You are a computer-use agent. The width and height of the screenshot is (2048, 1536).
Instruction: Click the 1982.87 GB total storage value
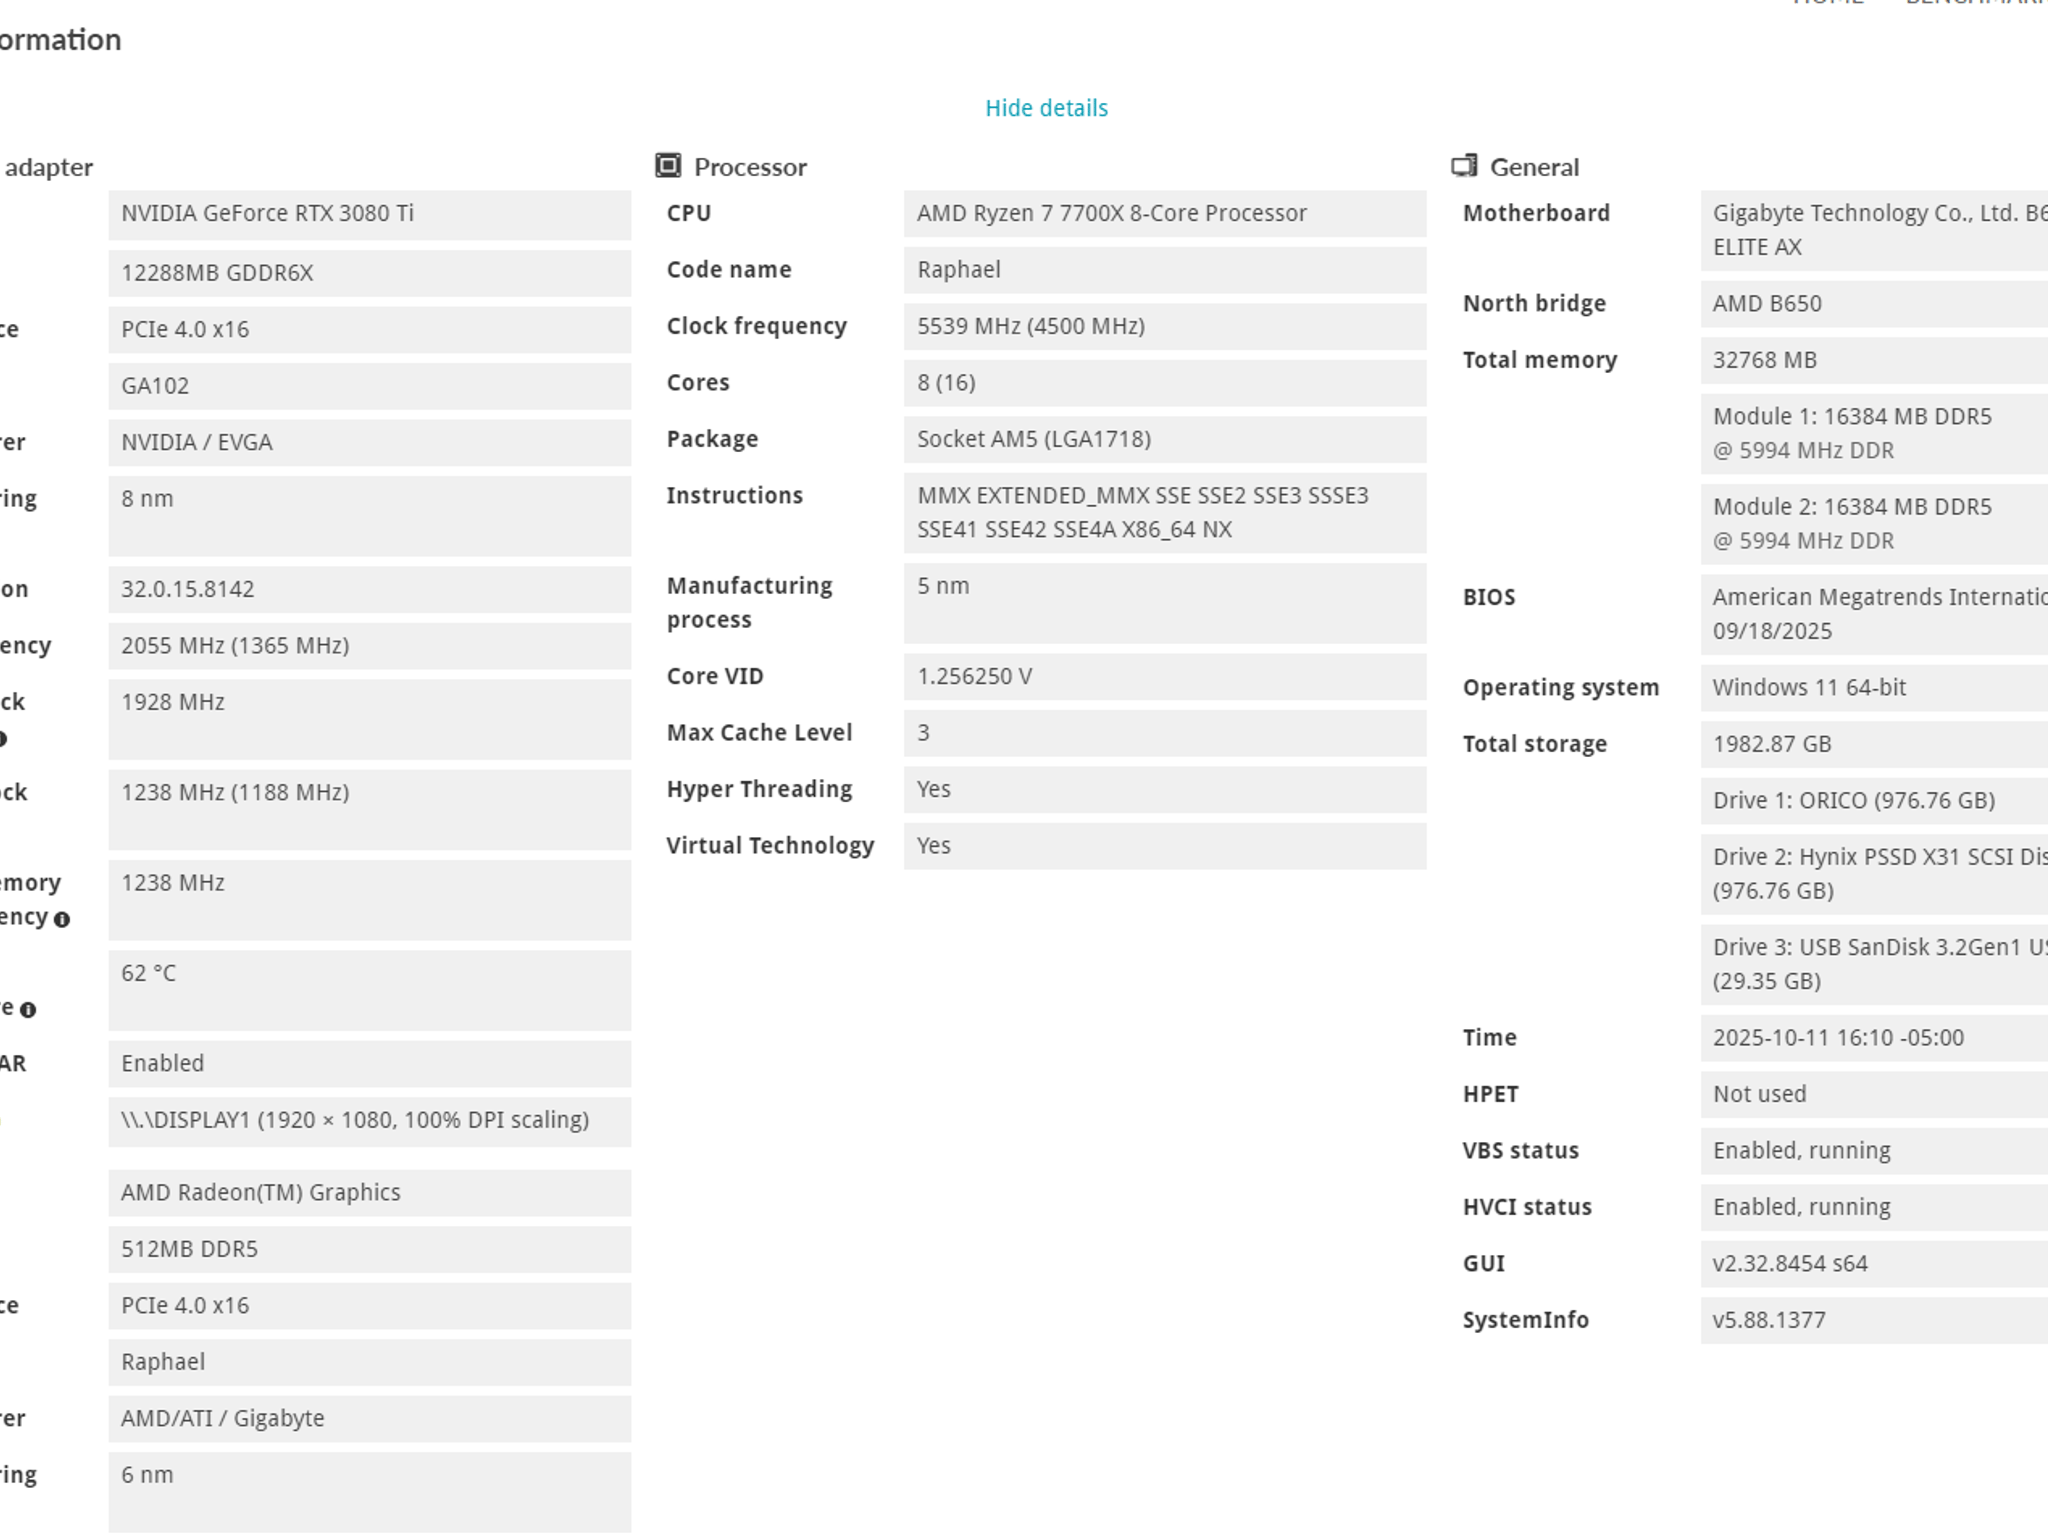click(x=1874, y=745)
